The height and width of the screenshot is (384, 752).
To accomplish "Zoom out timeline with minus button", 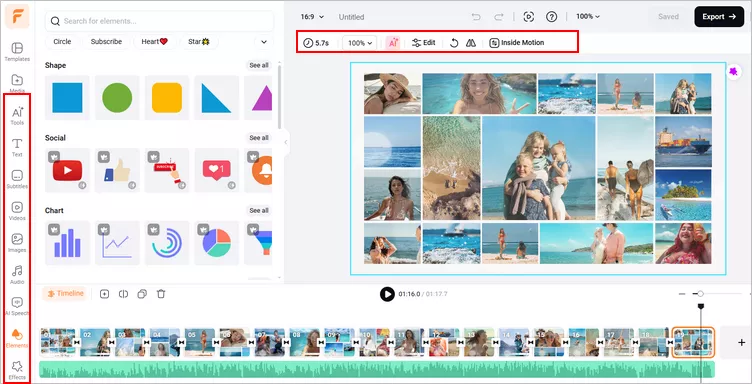I will (682, 294).
